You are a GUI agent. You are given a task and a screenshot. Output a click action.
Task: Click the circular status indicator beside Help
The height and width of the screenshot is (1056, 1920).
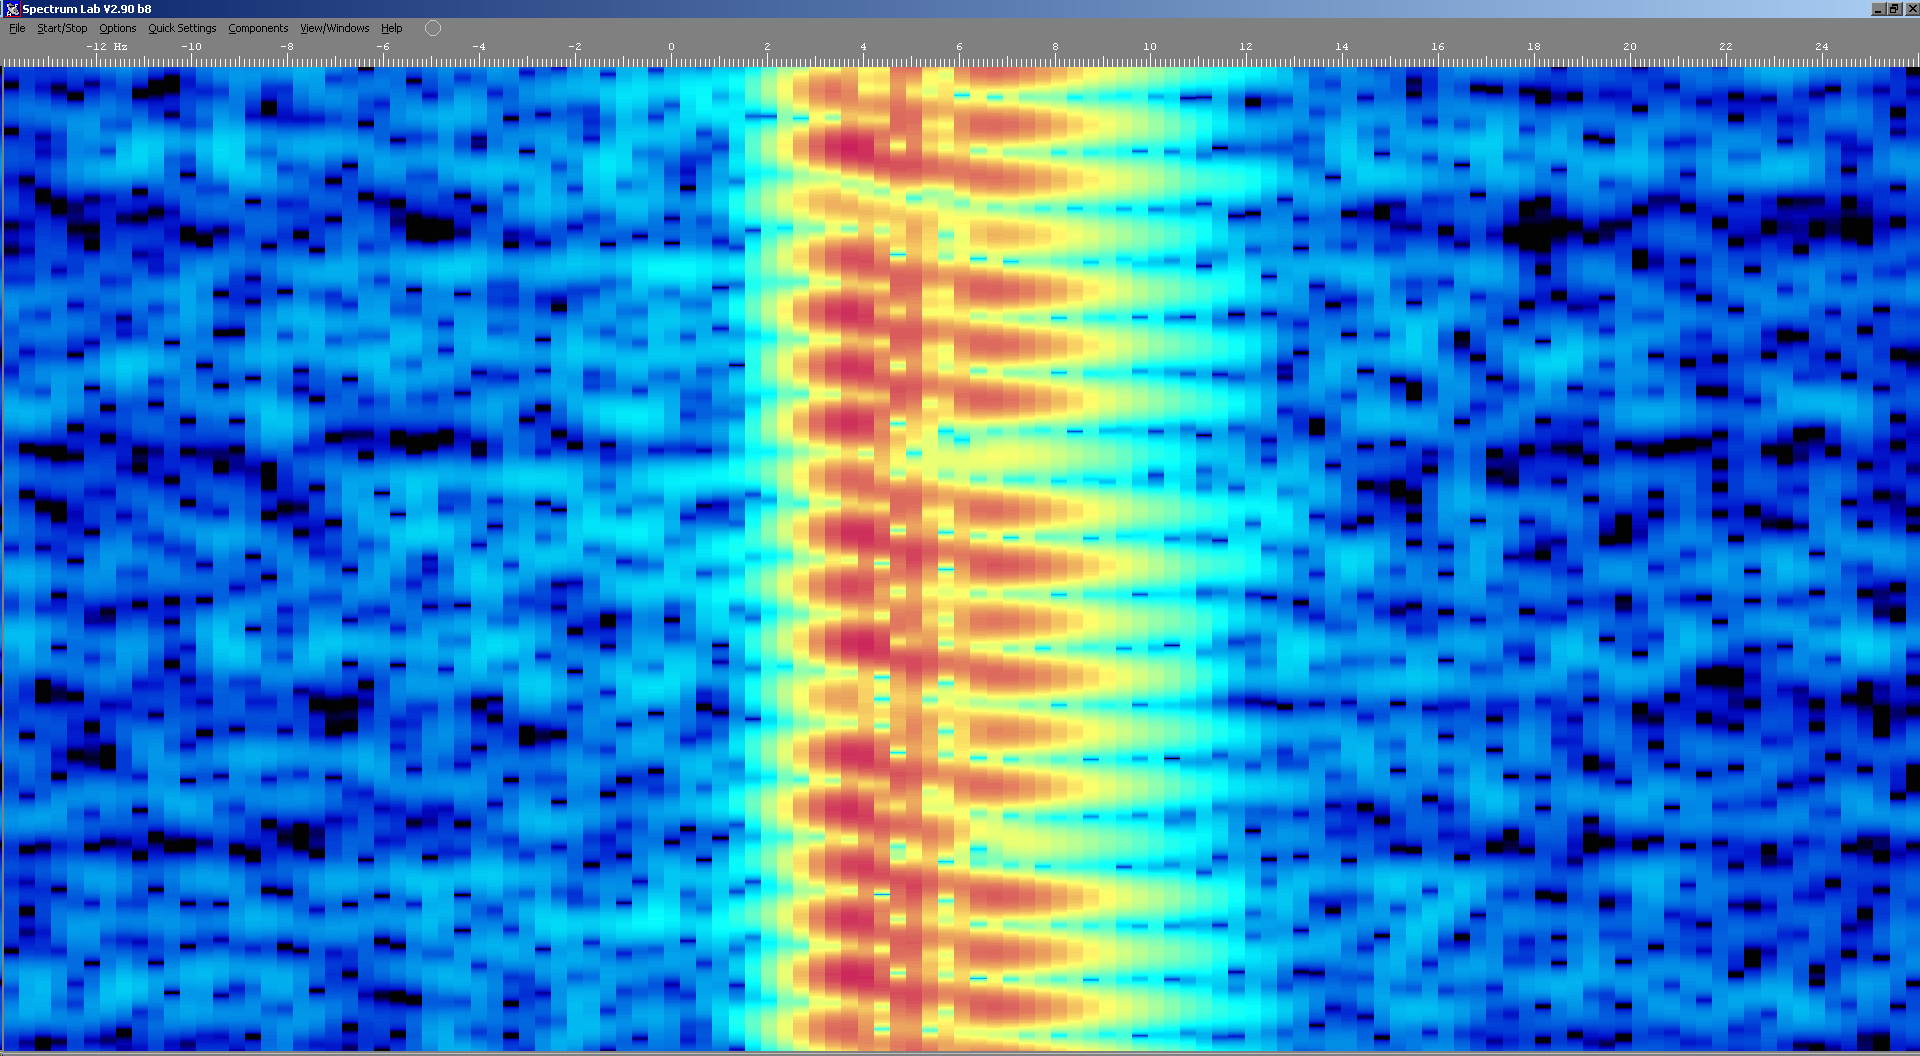point(433,28)
